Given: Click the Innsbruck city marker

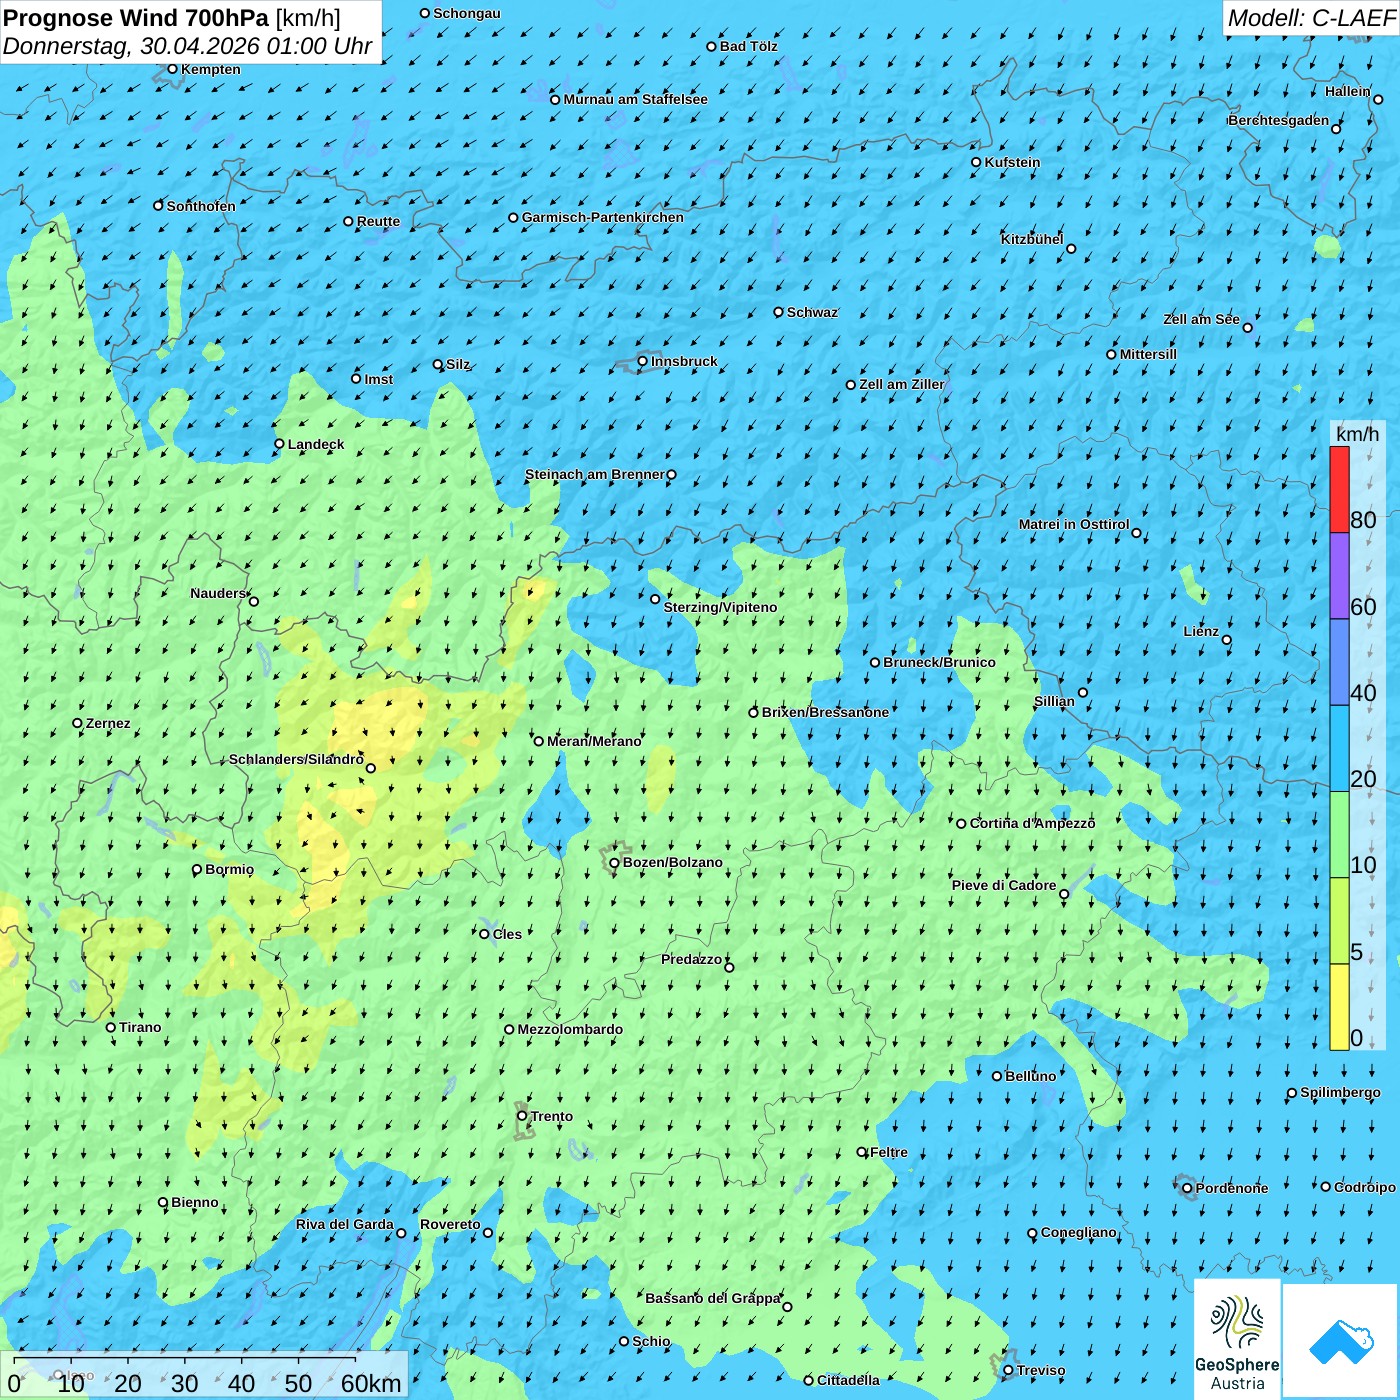Looking at the screenshot, I should (x=643, y=362).
